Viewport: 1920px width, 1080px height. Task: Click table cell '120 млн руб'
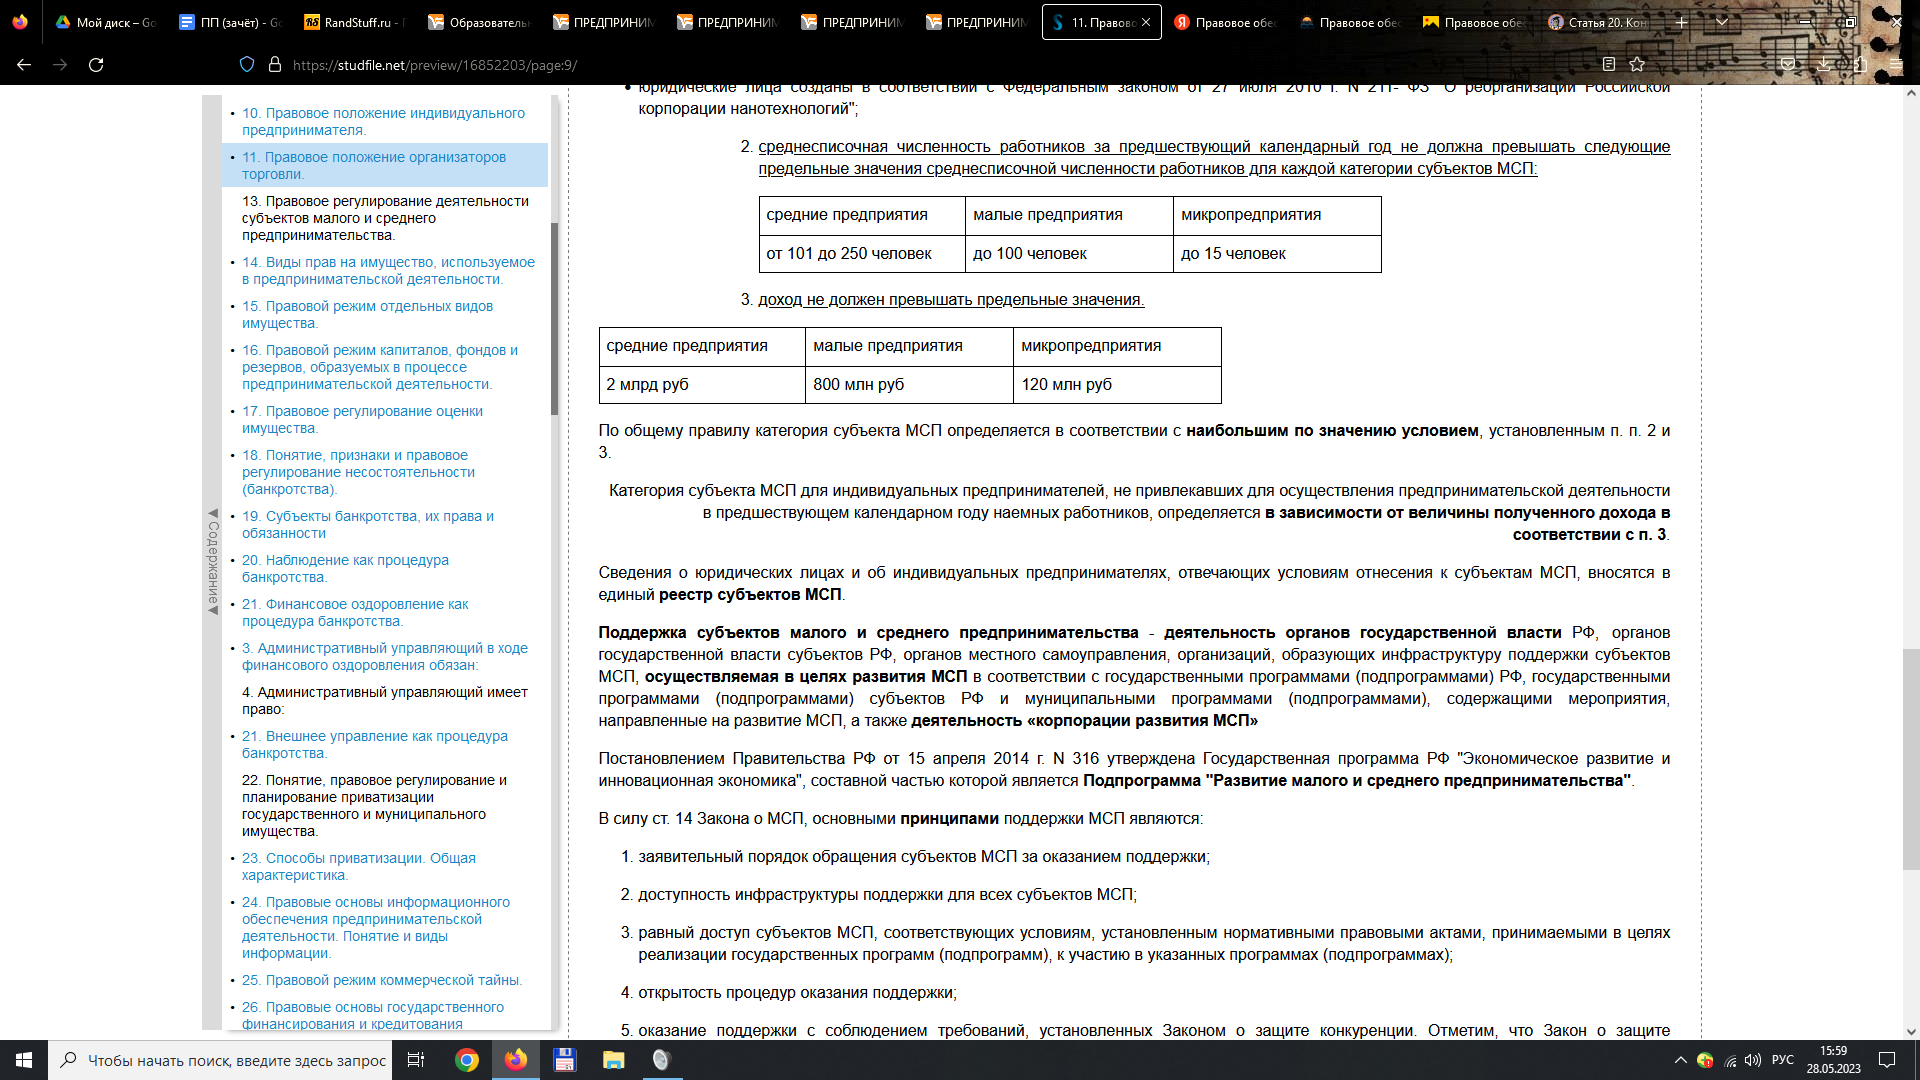1117,385
